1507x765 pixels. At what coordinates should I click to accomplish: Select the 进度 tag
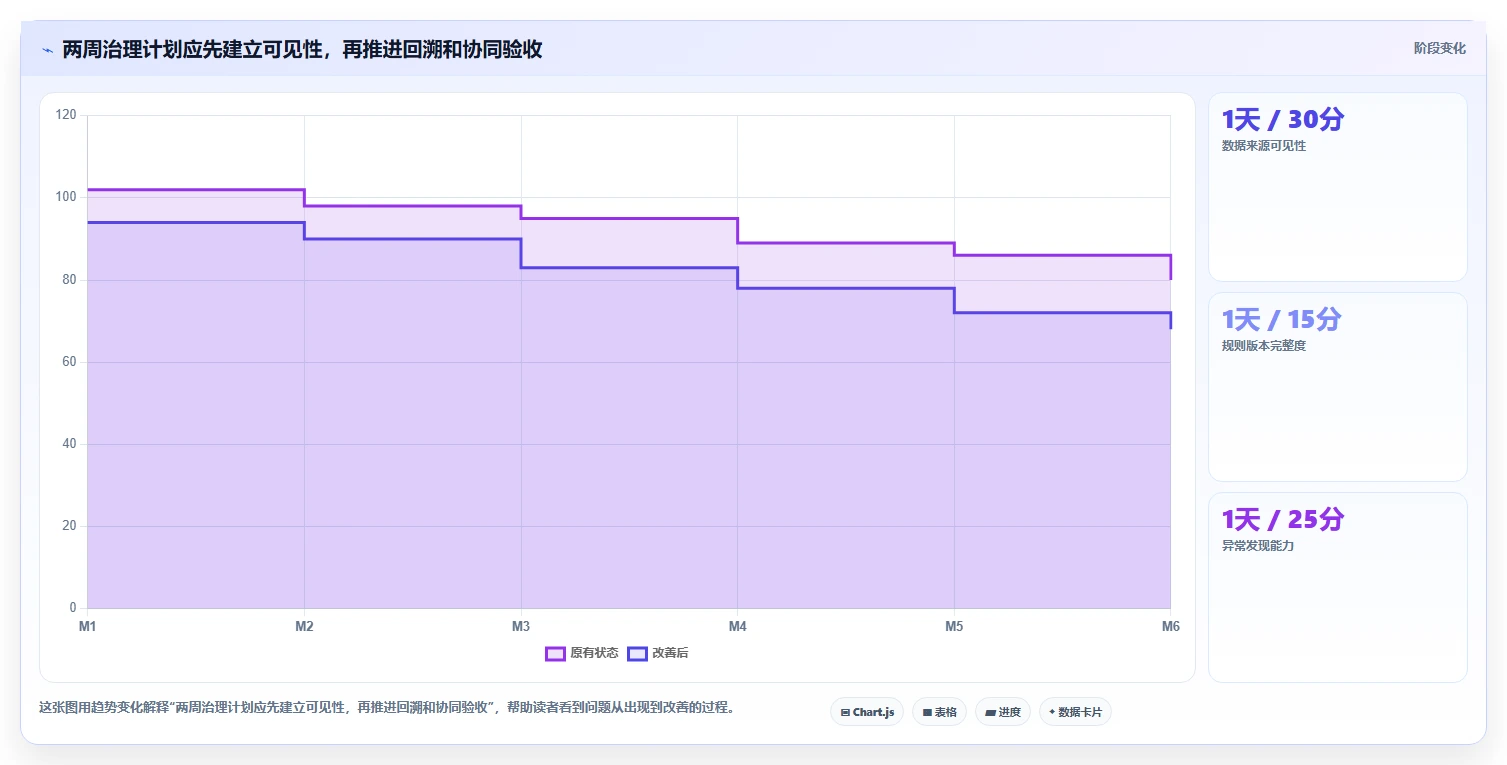pyautogui.click(x=1002, y=712)
